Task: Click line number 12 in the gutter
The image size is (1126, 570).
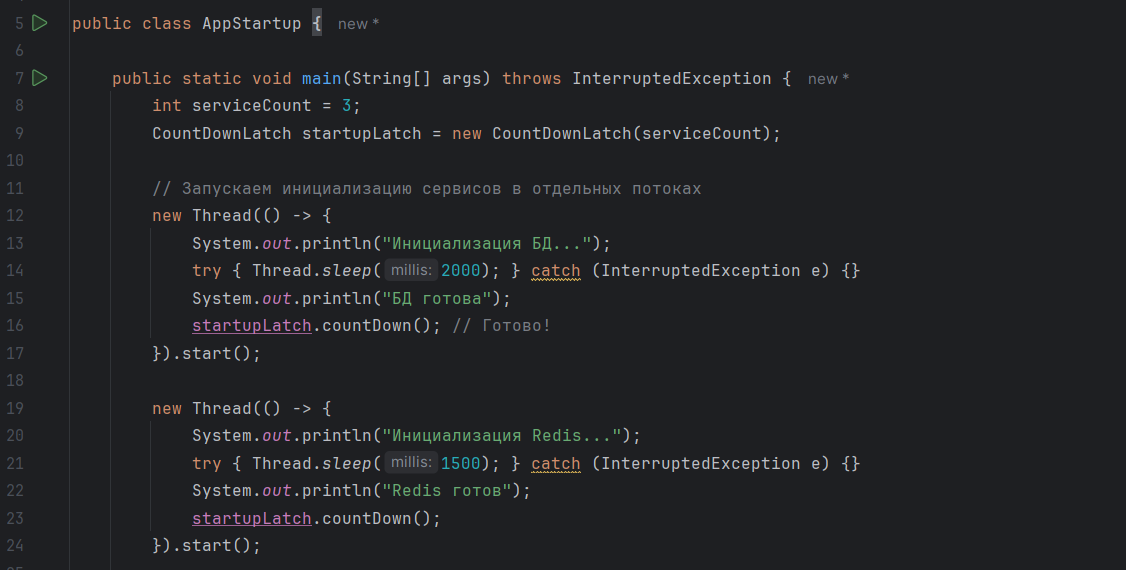Action: click(15, 215)
